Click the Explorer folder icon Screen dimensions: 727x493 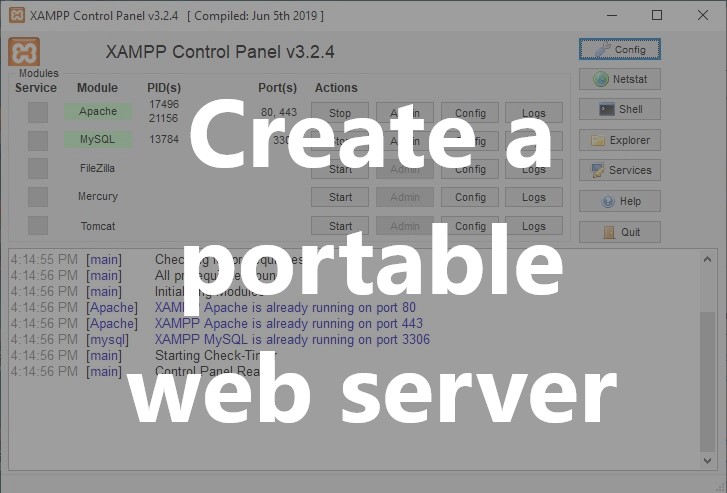(x=598, y=140)
